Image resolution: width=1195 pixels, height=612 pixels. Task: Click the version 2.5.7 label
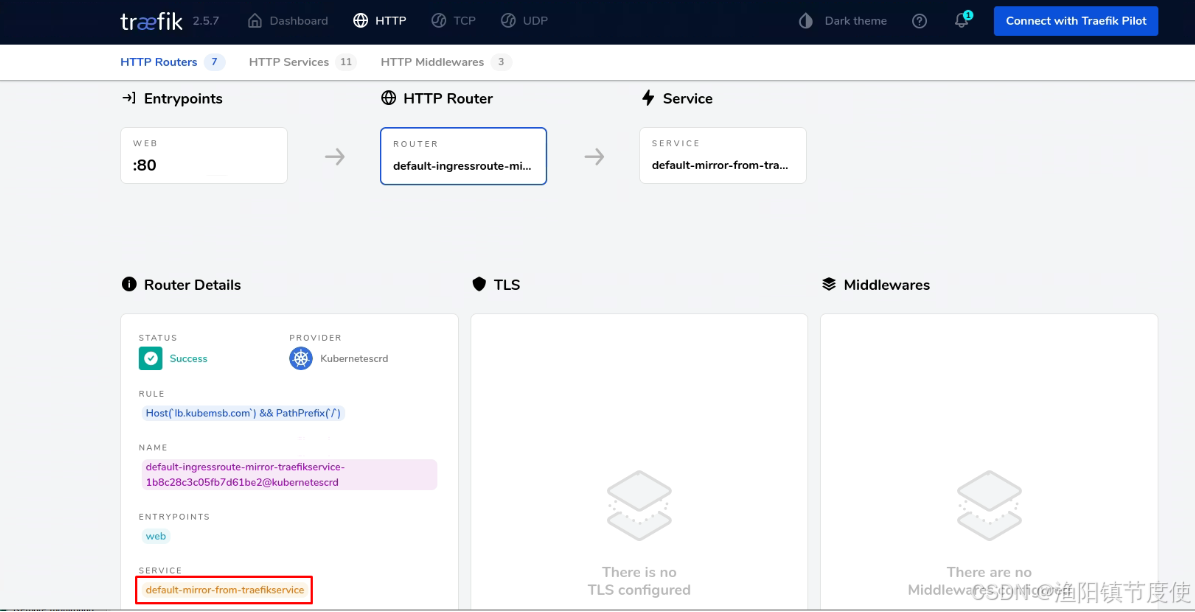206,21
